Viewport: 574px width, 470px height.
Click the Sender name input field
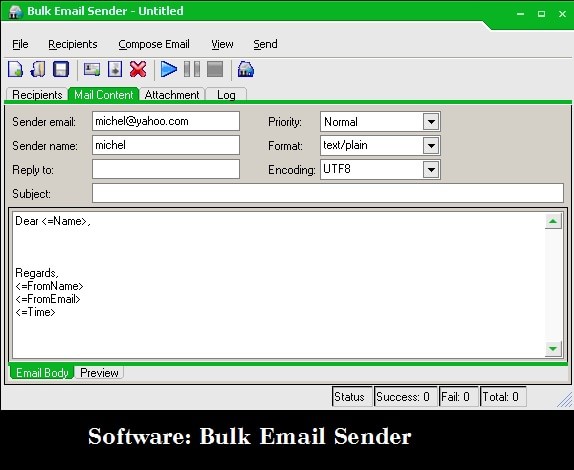(166, 145)
